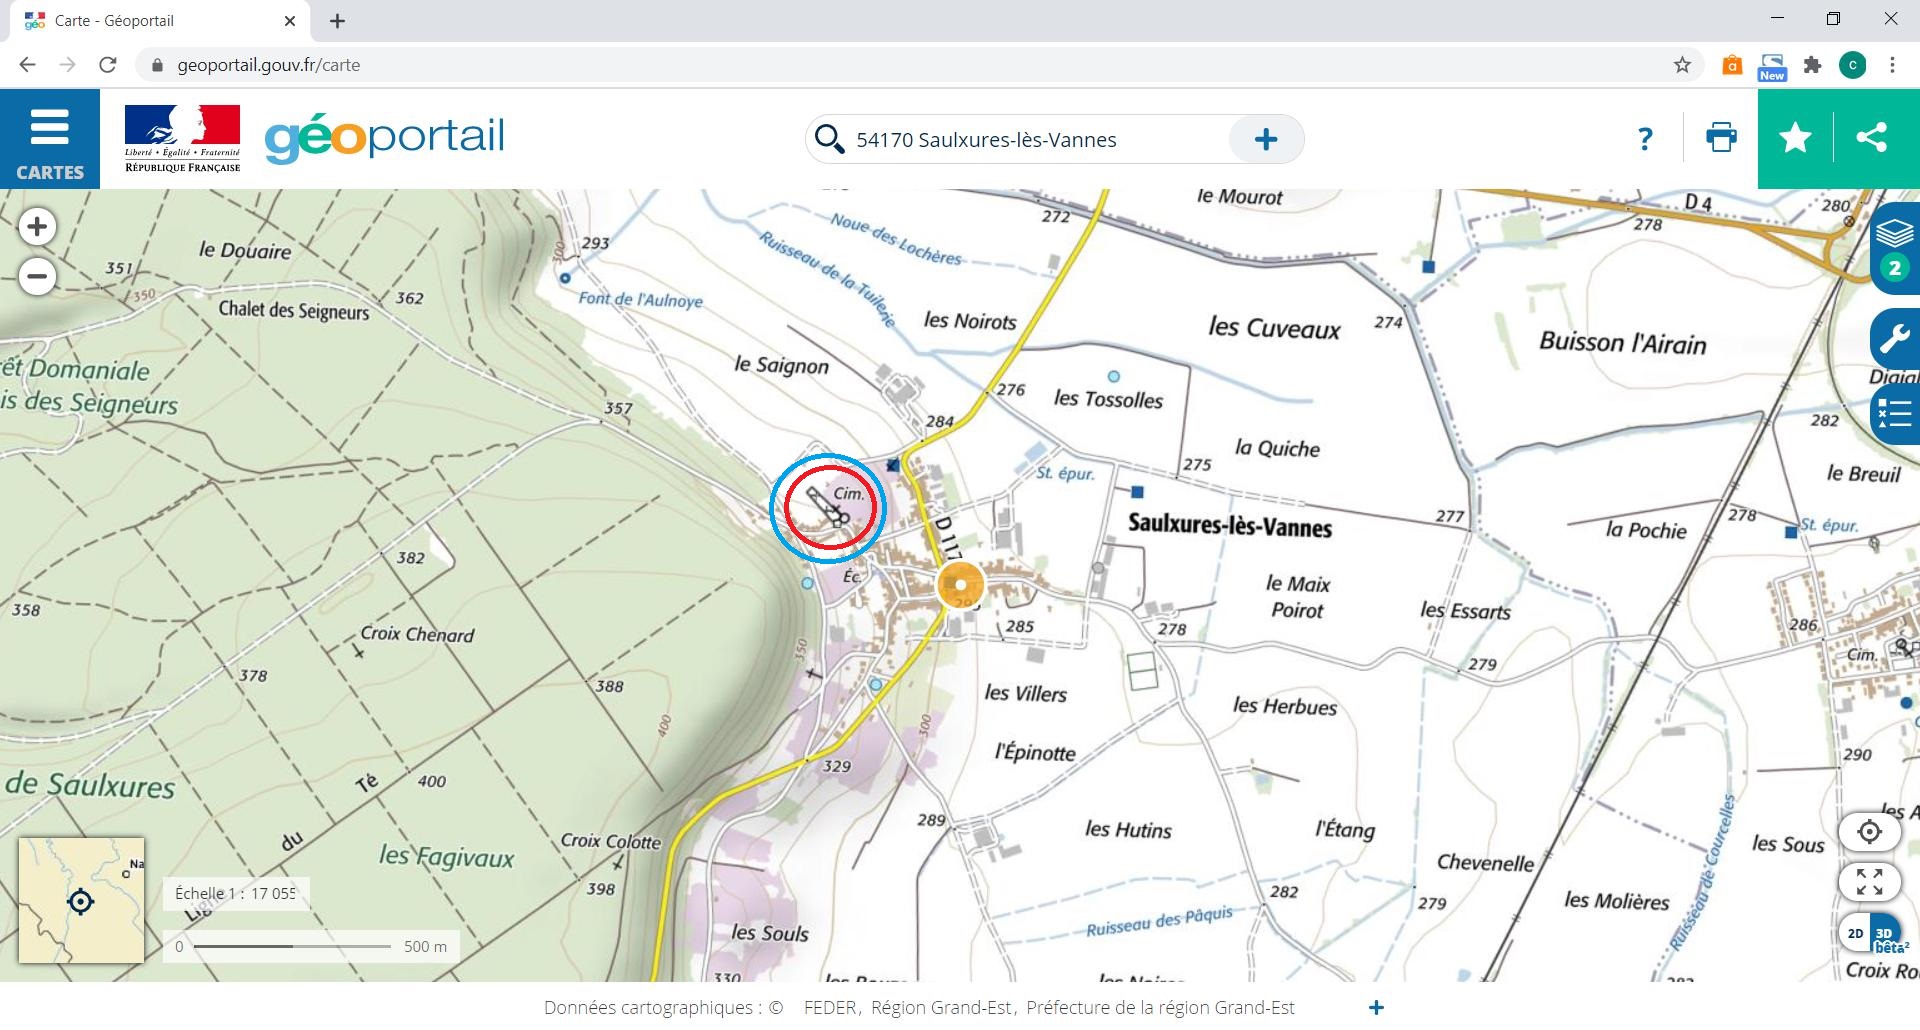Click 'les Herbues' map label

(x=1284, y=706)
